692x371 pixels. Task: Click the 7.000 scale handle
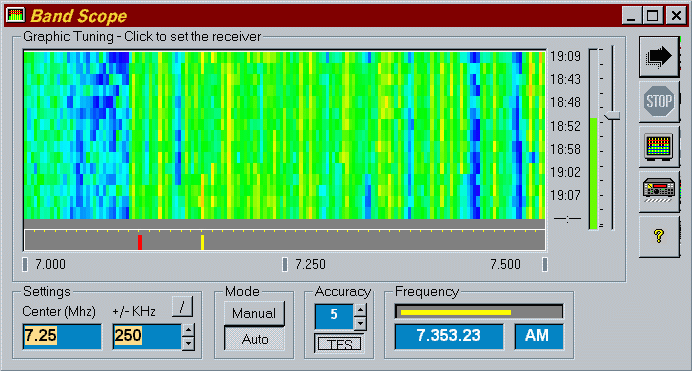click(x=25, y=264)
